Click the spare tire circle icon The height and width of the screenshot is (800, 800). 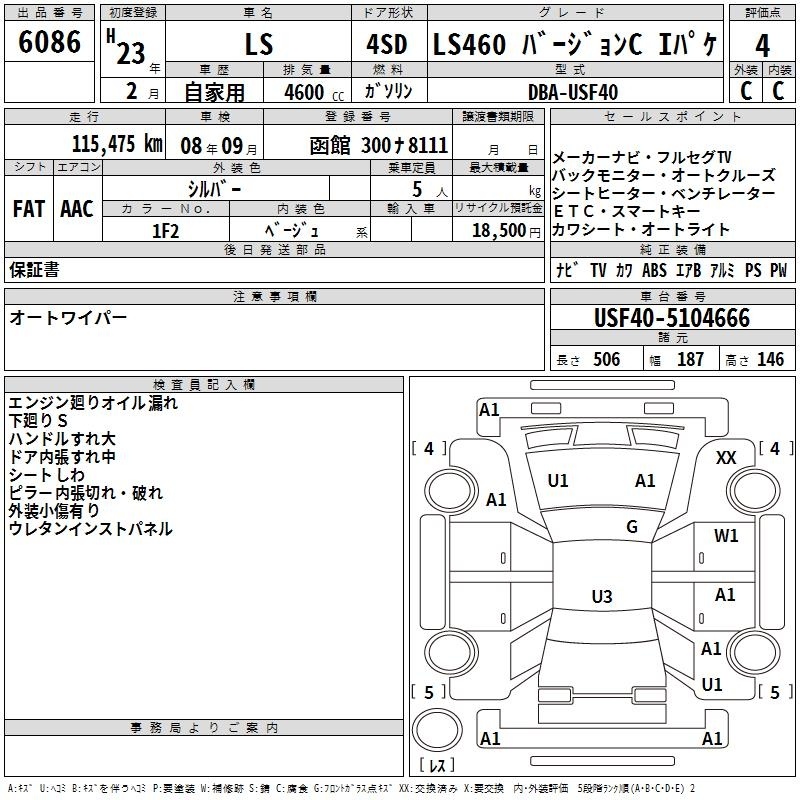437,730
